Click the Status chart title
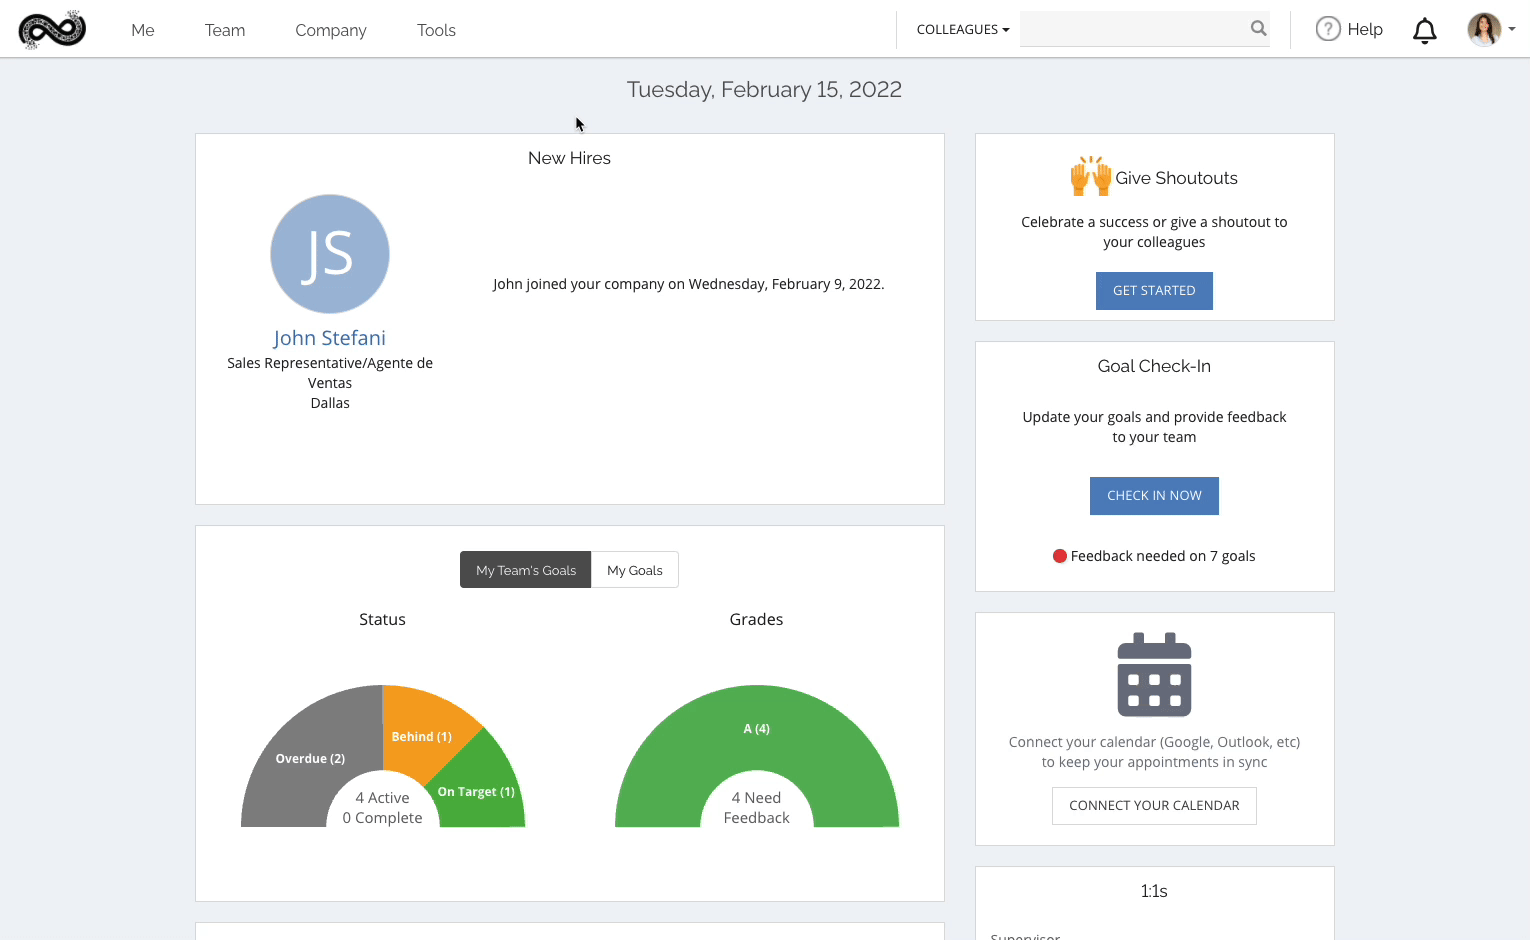Viewport: 1530px width, 940px height. tap(382, 620)
